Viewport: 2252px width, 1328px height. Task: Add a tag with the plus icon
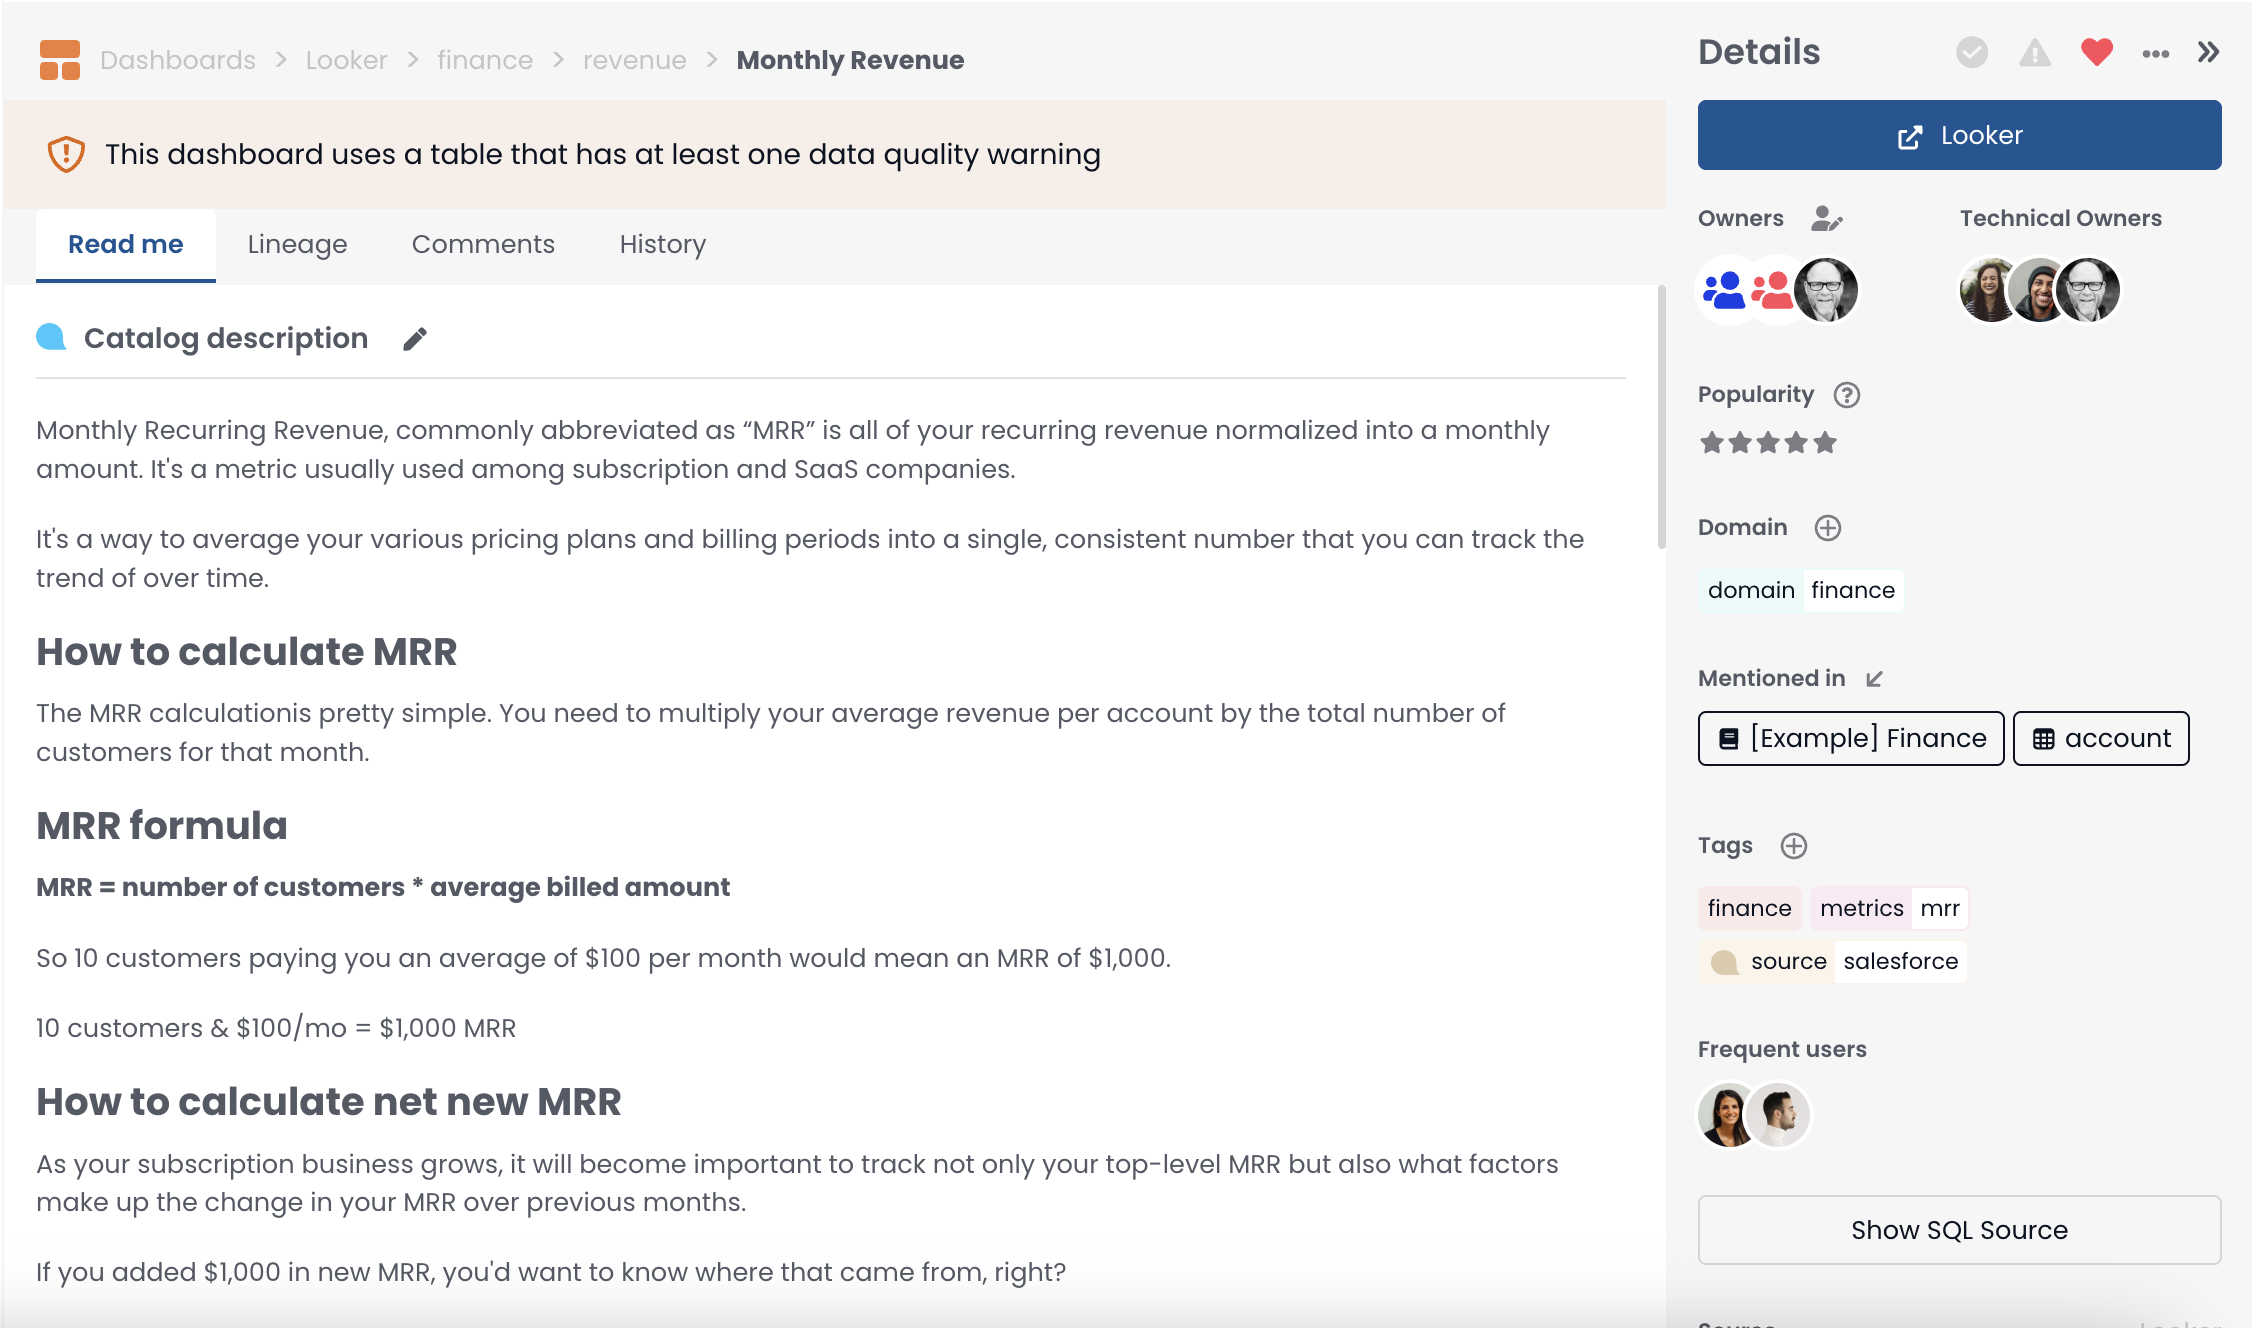[1793, 846]
